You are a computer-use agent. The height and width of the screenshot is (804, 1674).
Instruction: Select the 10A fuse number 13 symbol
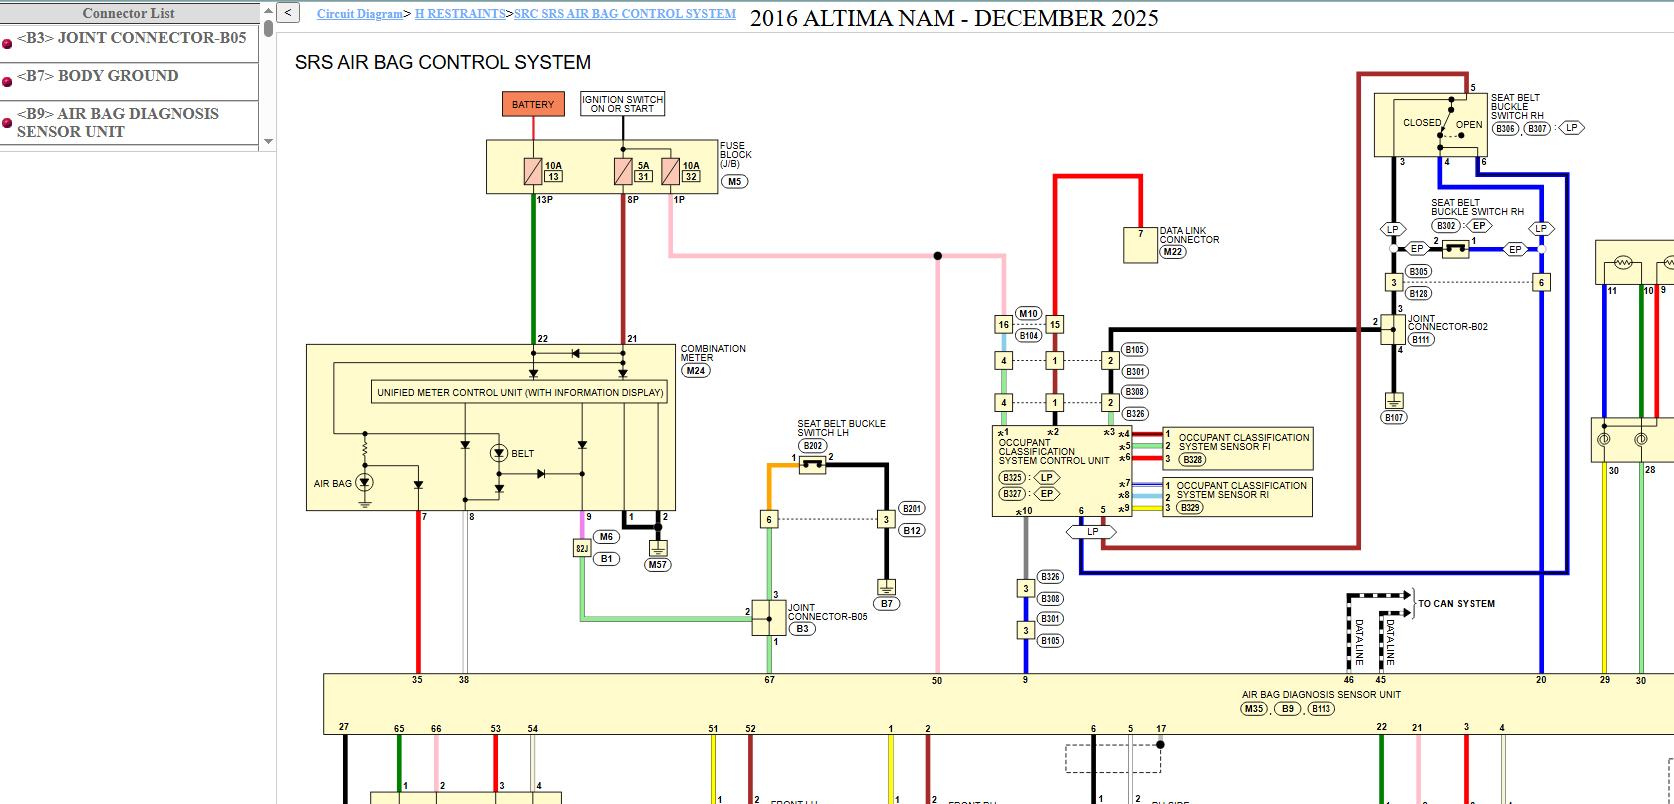coord(533,171)
